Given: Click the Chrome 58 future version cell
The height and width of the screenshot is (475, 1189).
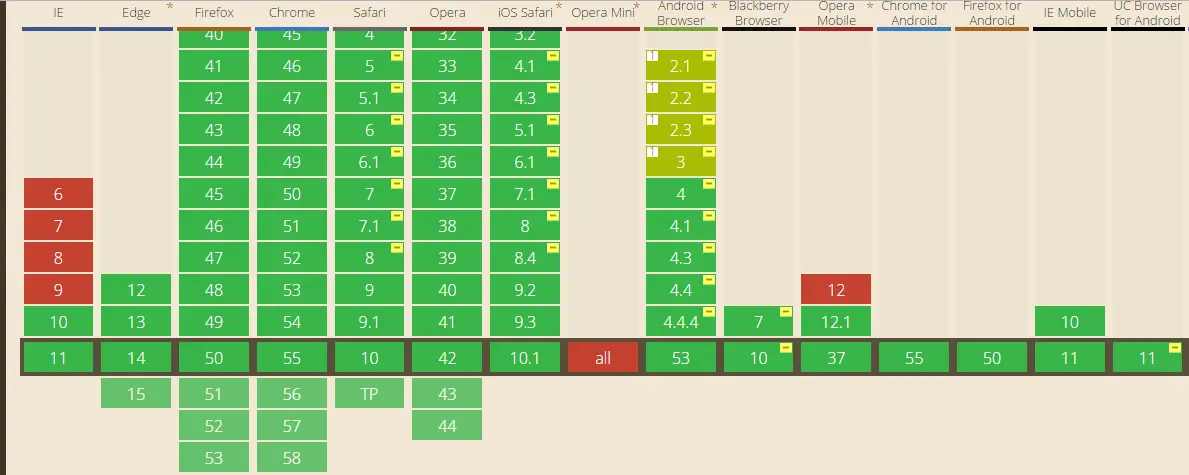Looking at the screenshot, I should tap(292, 458).
